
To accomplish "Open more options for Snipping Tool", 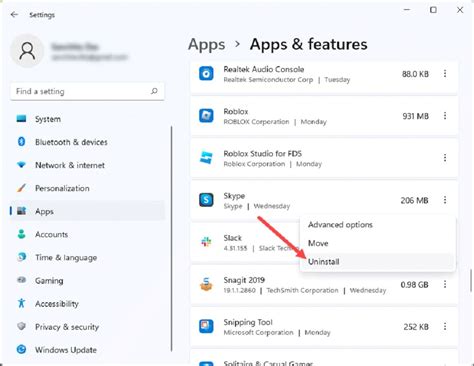I will tap(445, 326).
